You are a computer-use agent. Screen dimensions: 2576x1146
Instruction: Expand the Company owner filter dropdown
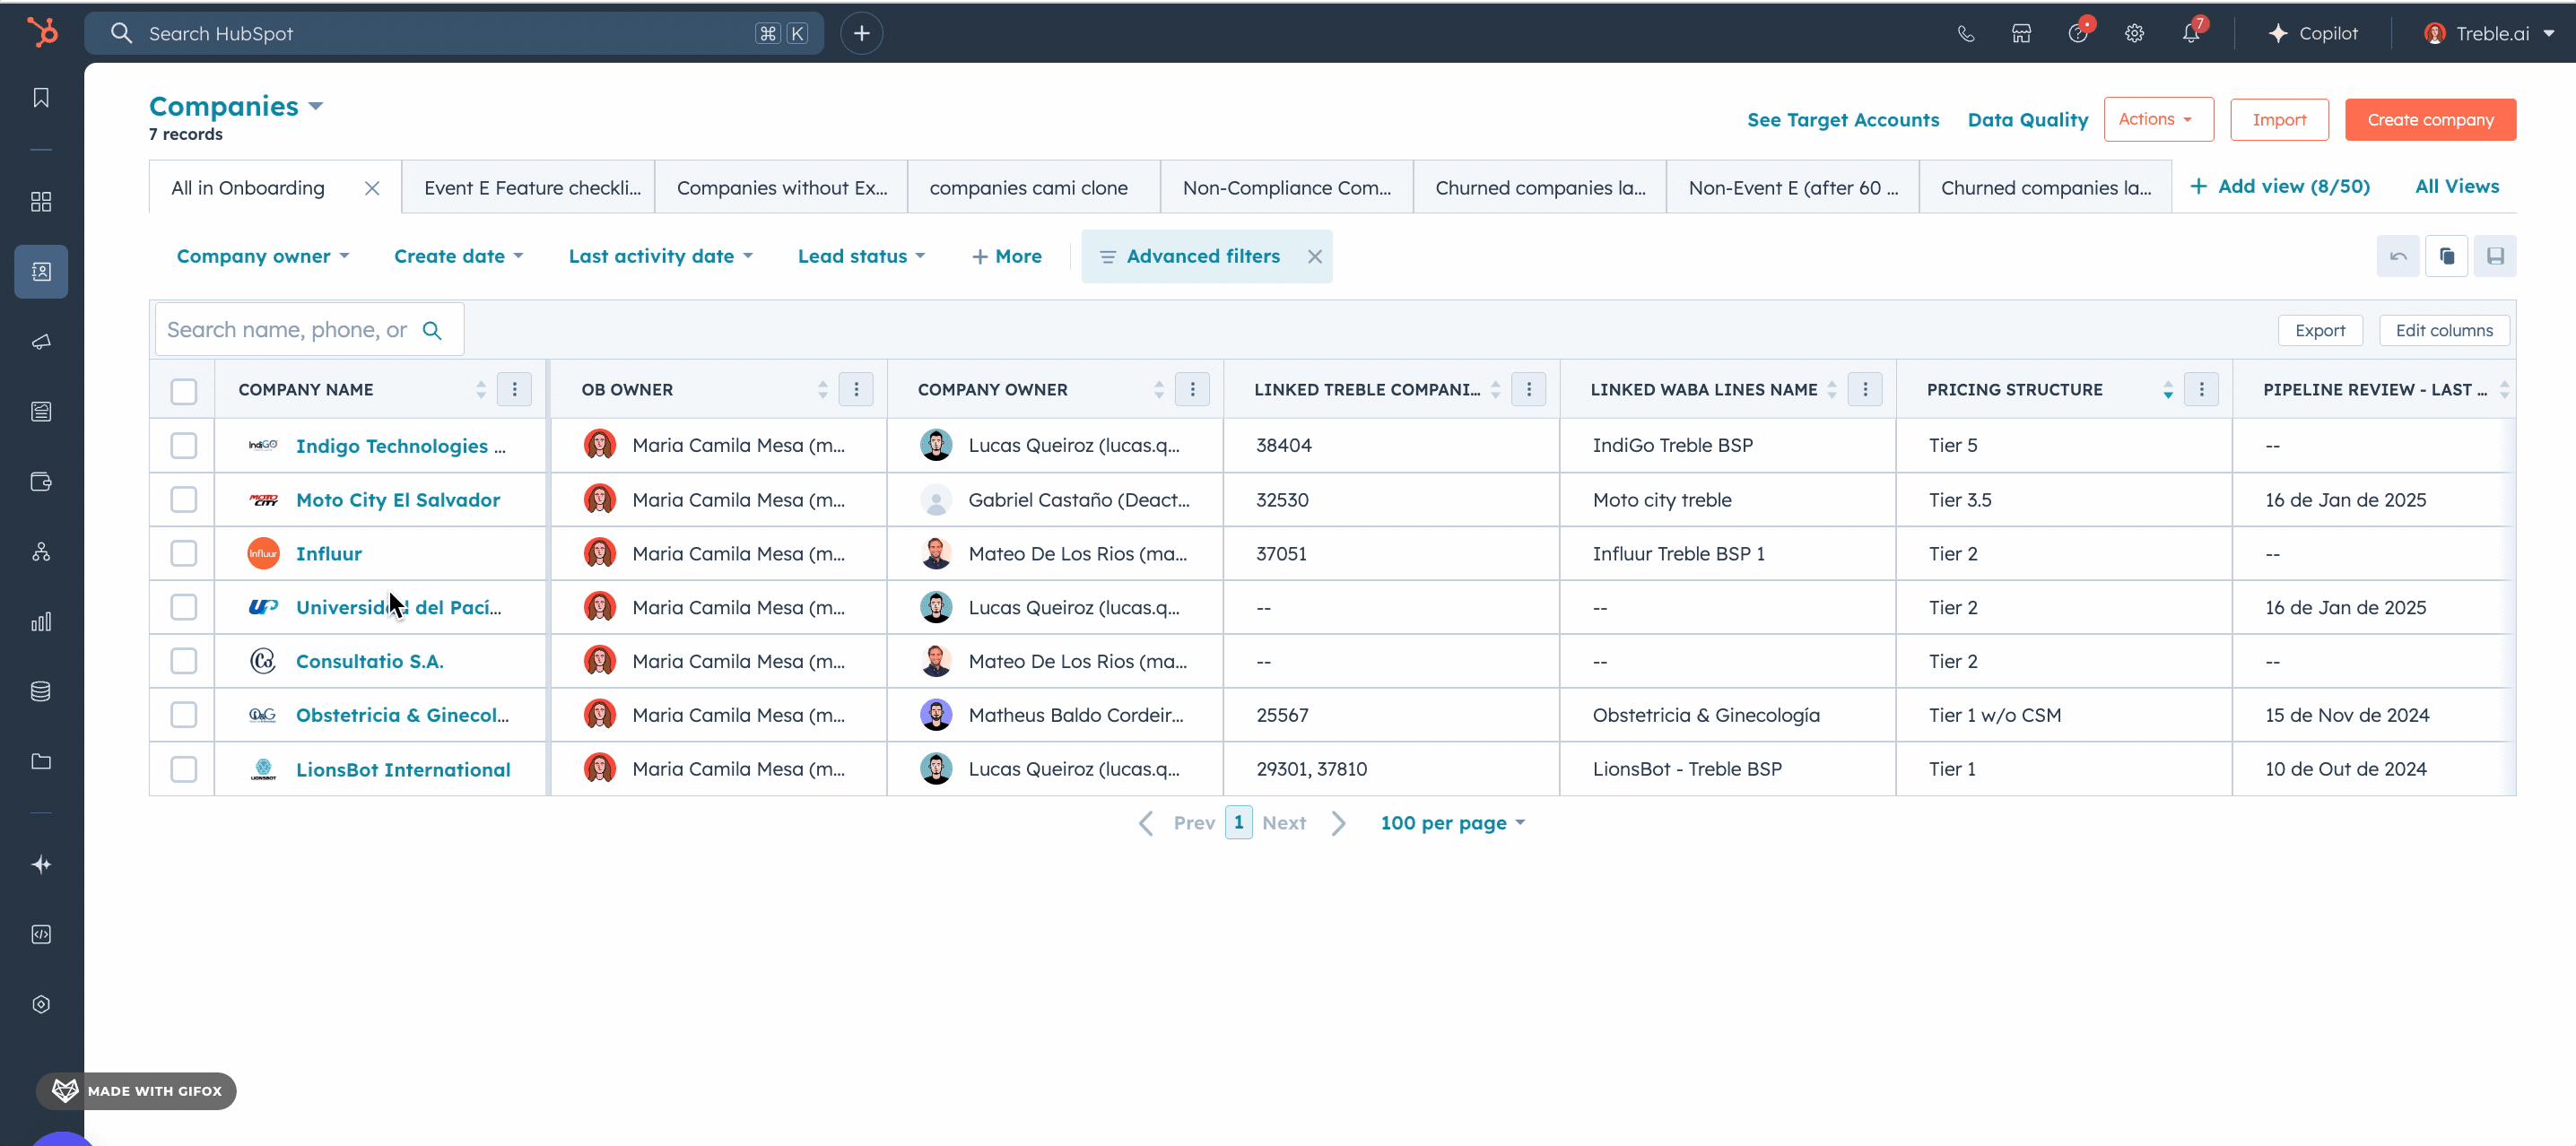262,256
